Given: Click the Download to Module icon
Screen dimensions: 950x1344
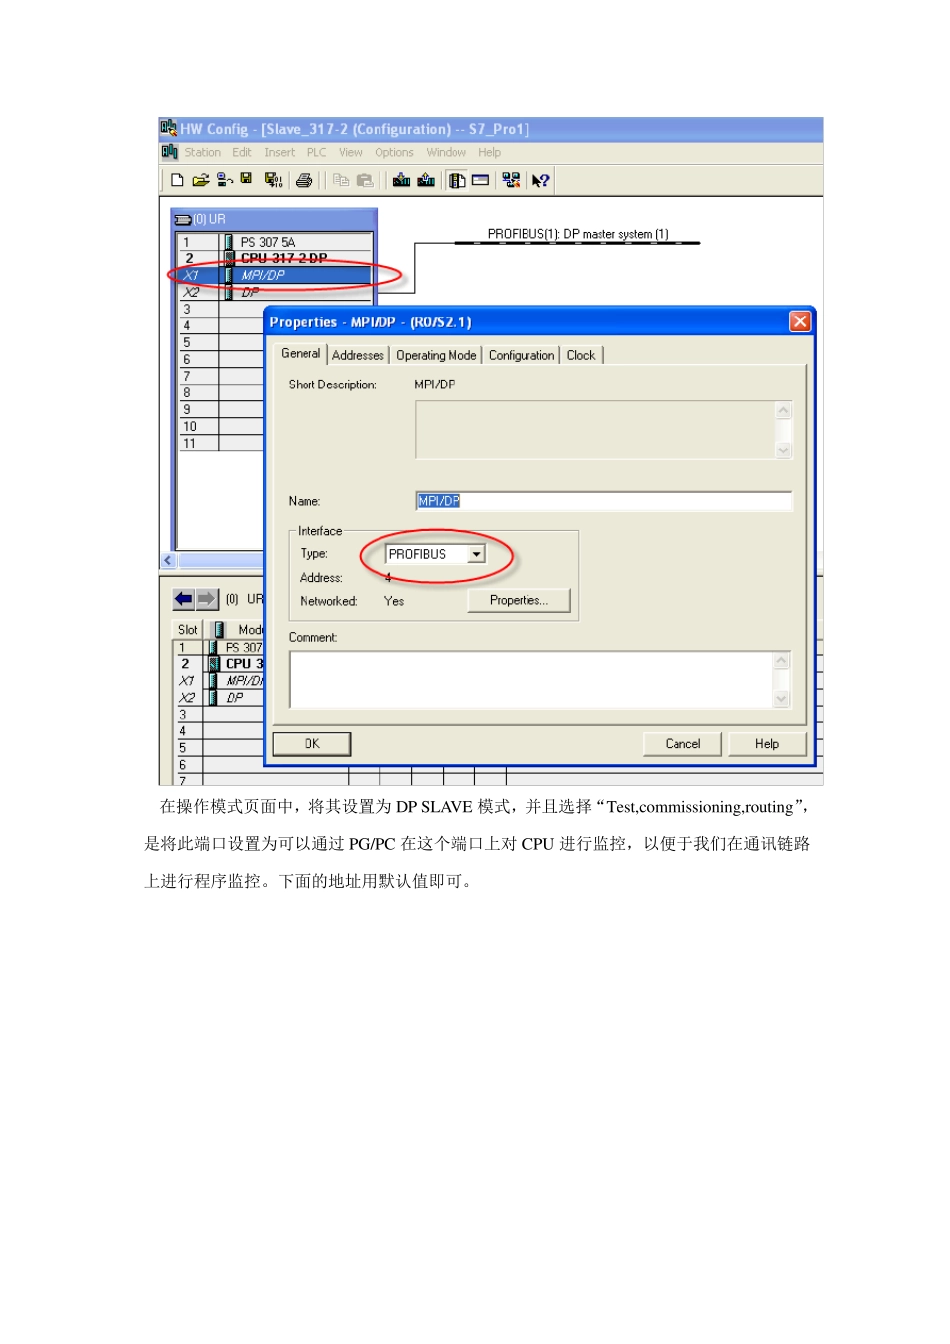Looking at the screenshot, I should (x=402, y=180).
